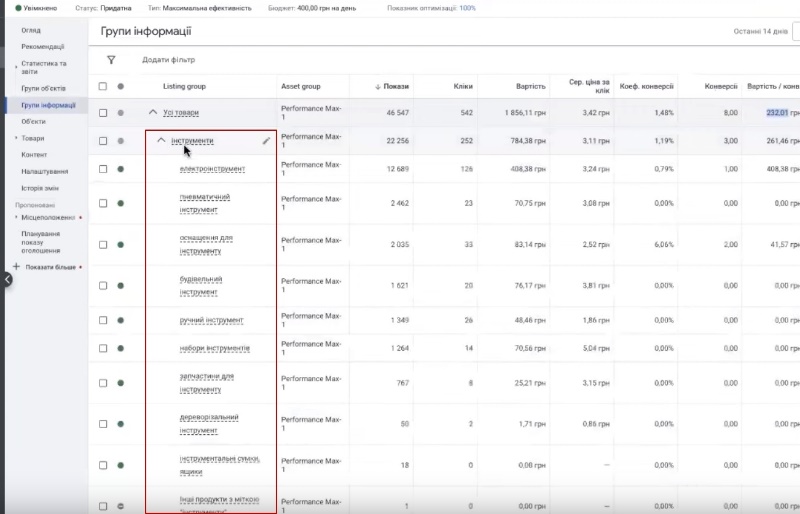Click the sidebar collapse arrow handle
Viewport: 800px width, 514px height.
pos(5,279)
